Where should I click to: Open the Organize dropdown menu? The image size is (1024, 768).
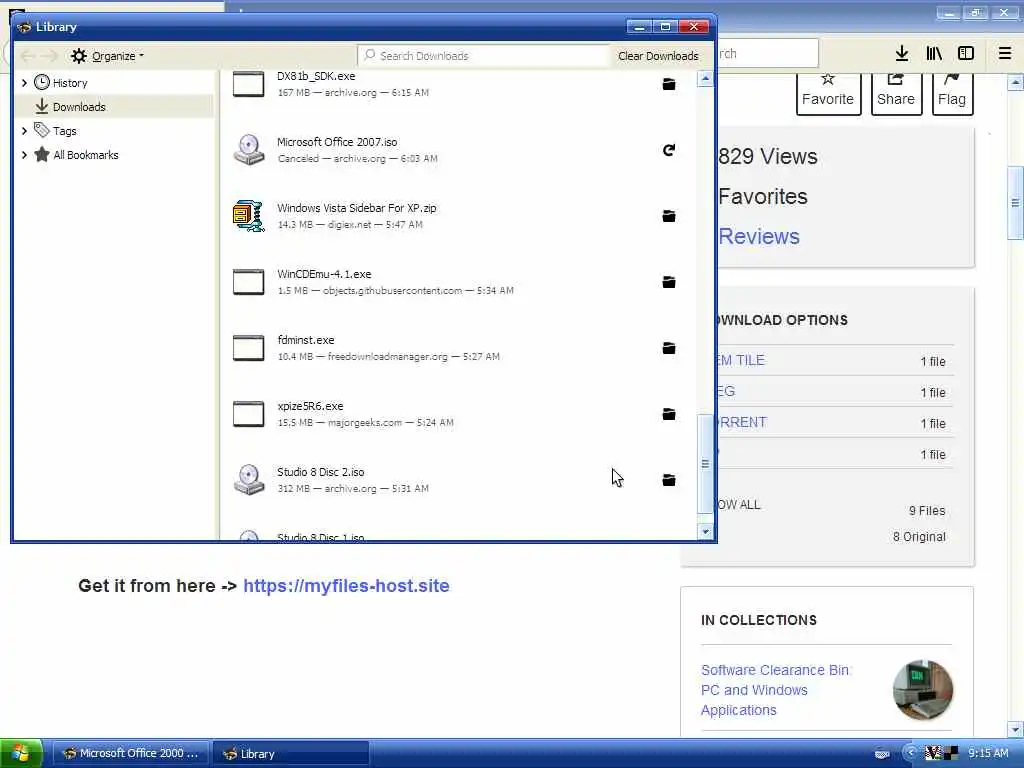(108, 56)
